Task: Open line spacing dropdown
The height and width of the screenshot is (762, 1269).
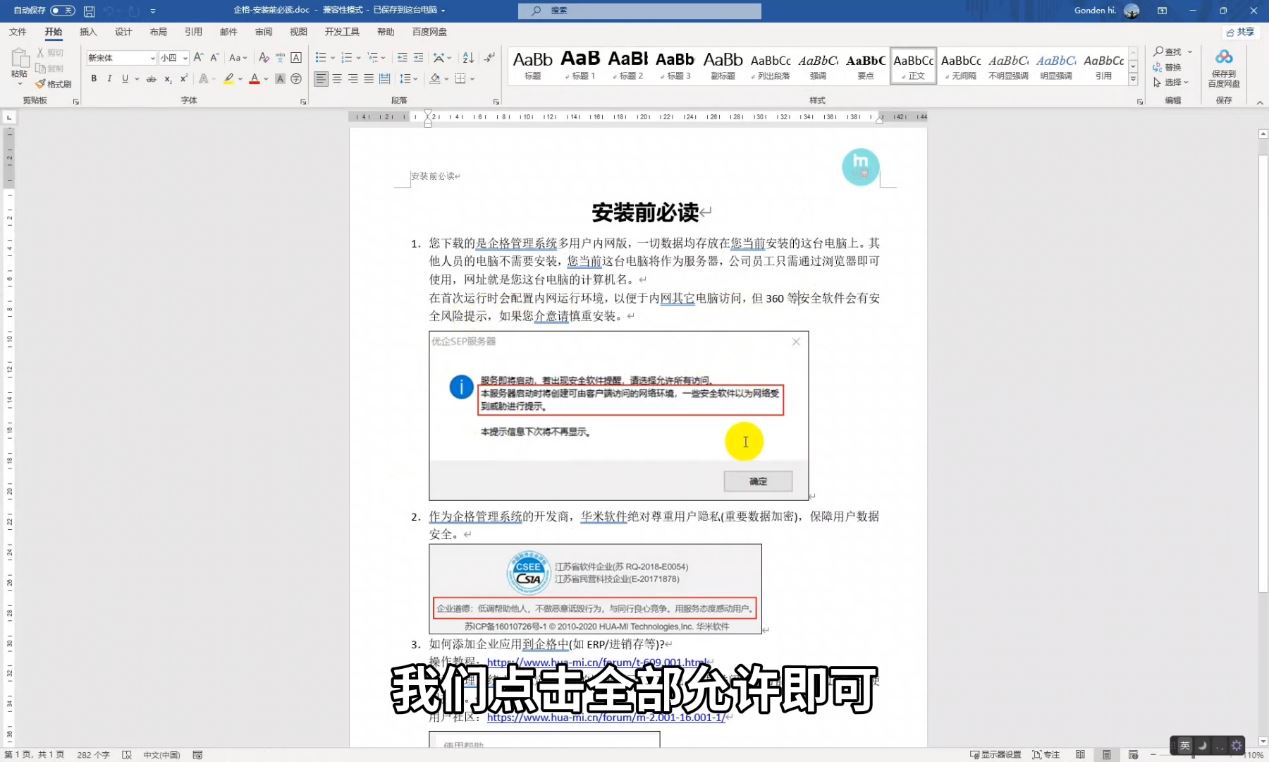Action: [x=414, y=78]
